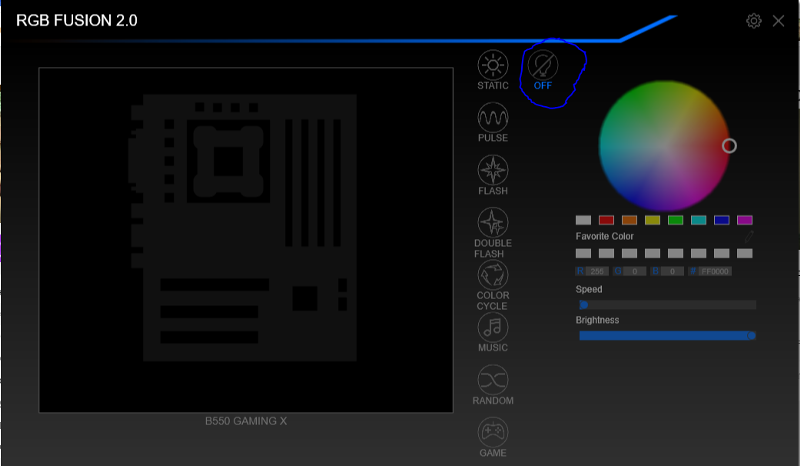Viewport: 800px width, 466px height.
Task: Select the Game lighting mode
Action: (492, 432)
